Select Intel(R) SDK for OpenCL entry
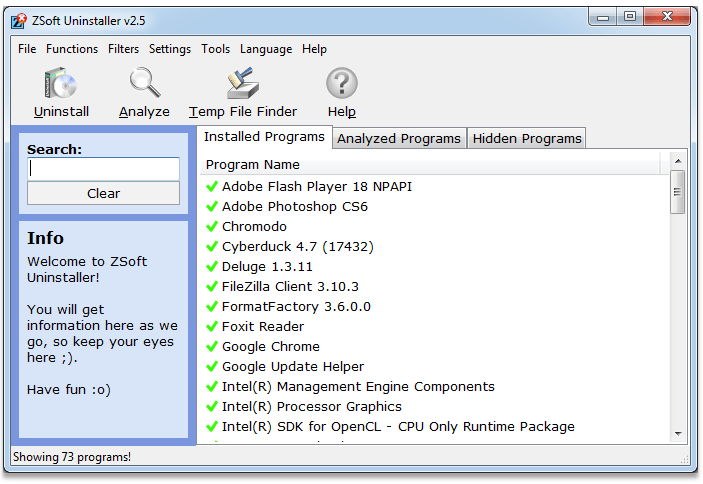 coord(398,426)
